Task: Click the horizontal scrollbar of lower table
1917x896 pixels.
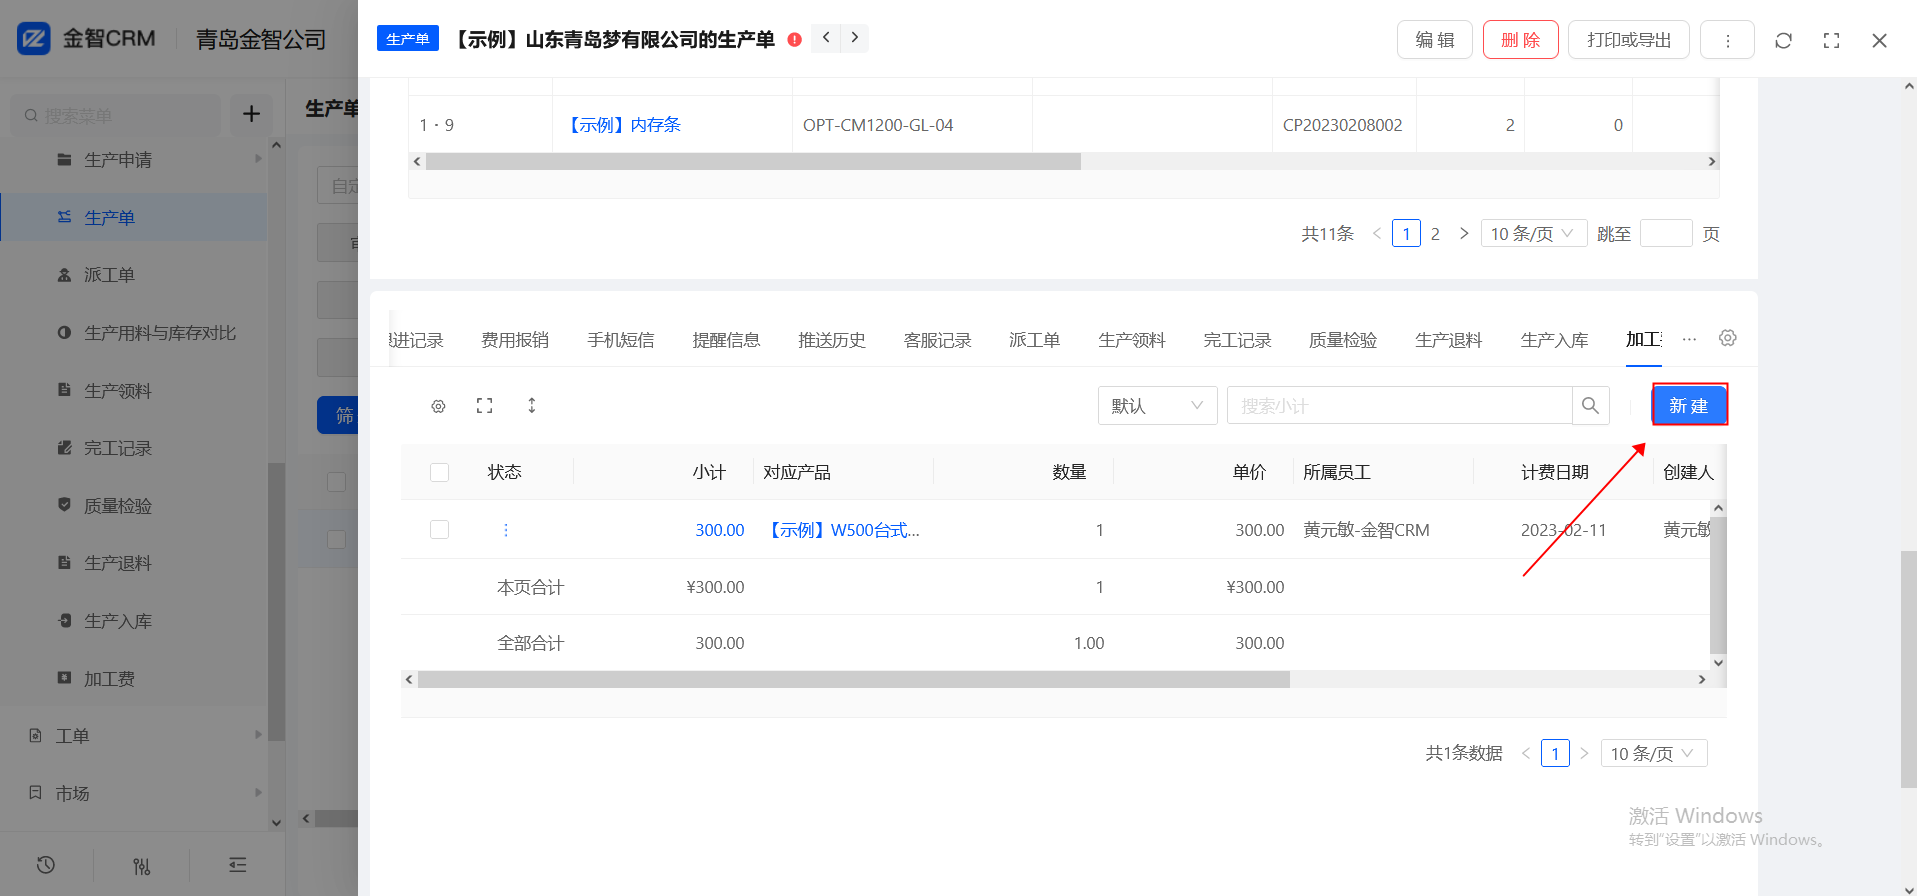Action: pyautogui.click(x=853, y=680)
